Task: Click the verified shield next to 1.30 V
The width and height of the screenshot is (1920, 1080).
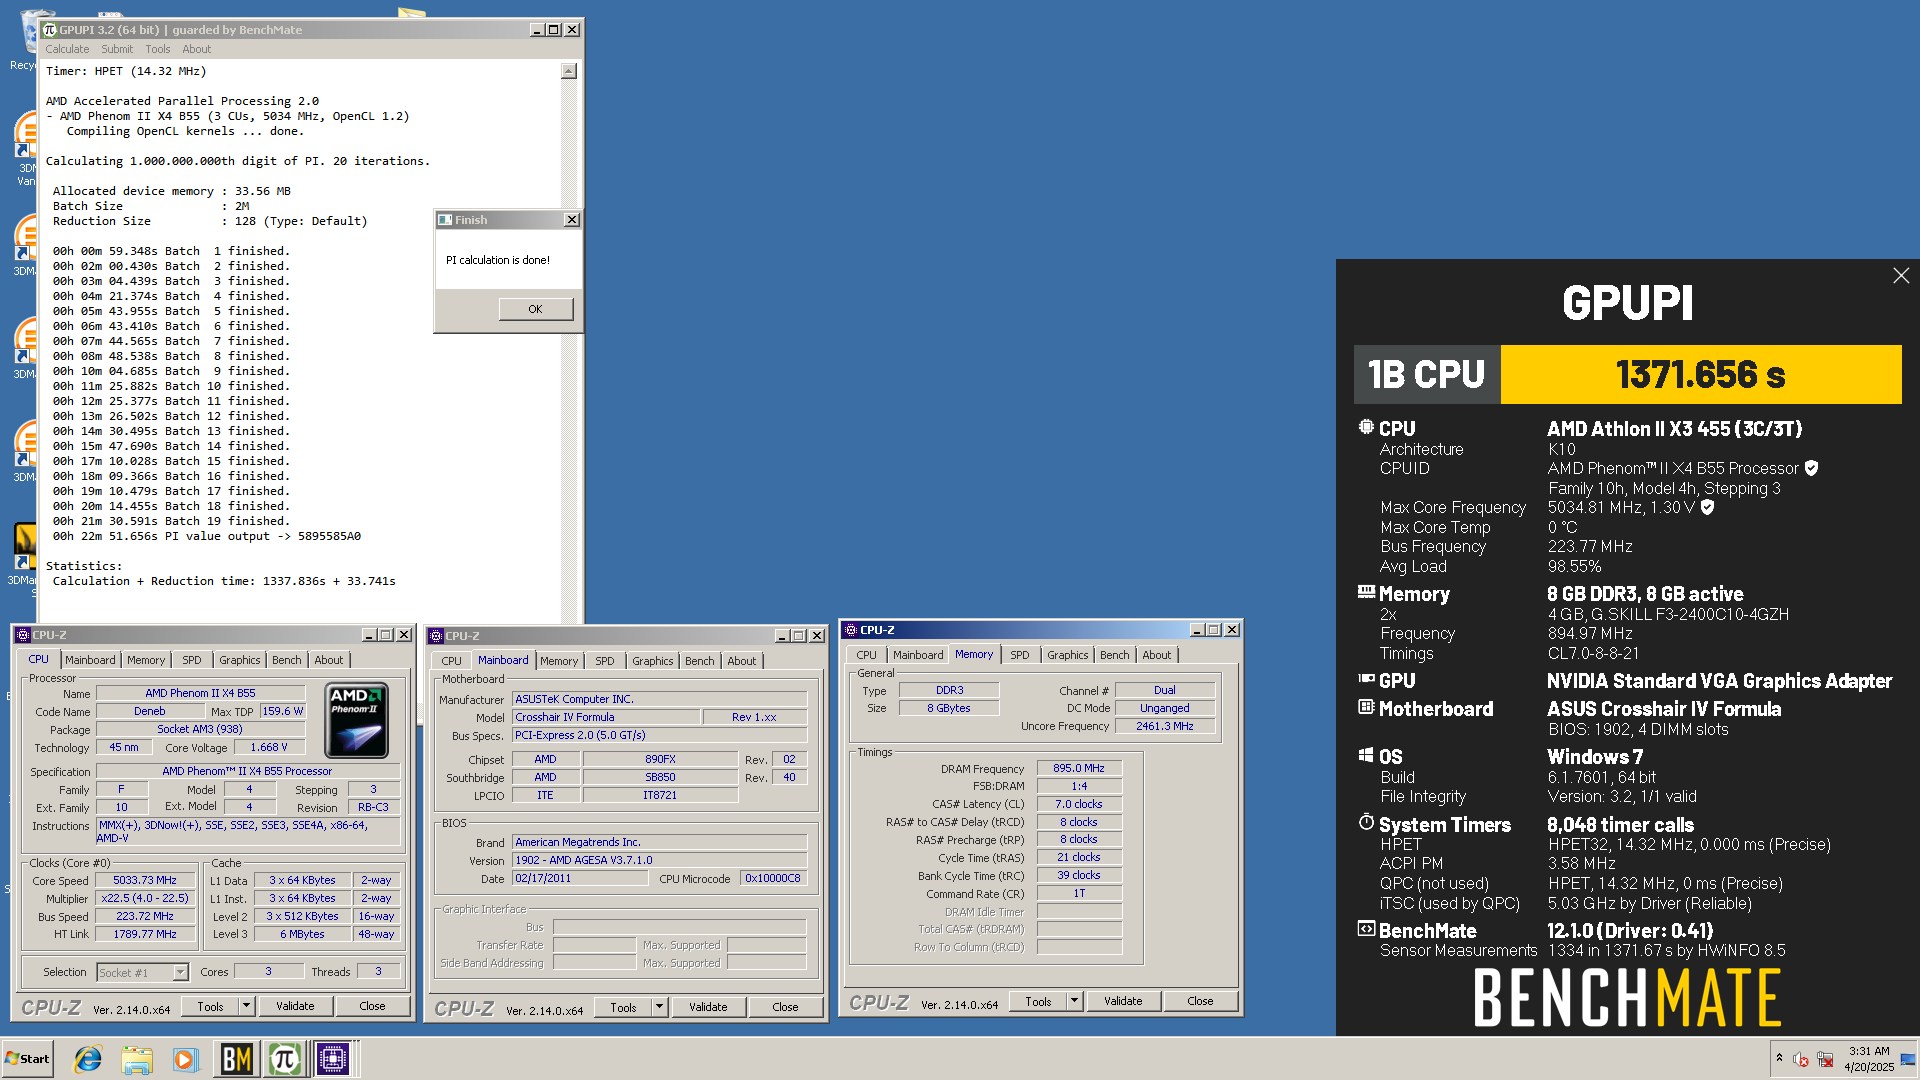Action: click(1708, 507)
